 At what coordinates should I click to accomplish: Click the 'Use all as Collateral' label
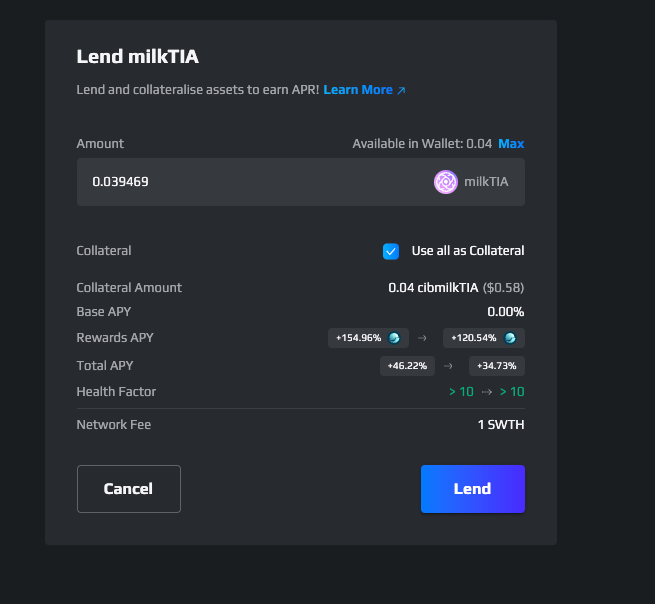468,251
